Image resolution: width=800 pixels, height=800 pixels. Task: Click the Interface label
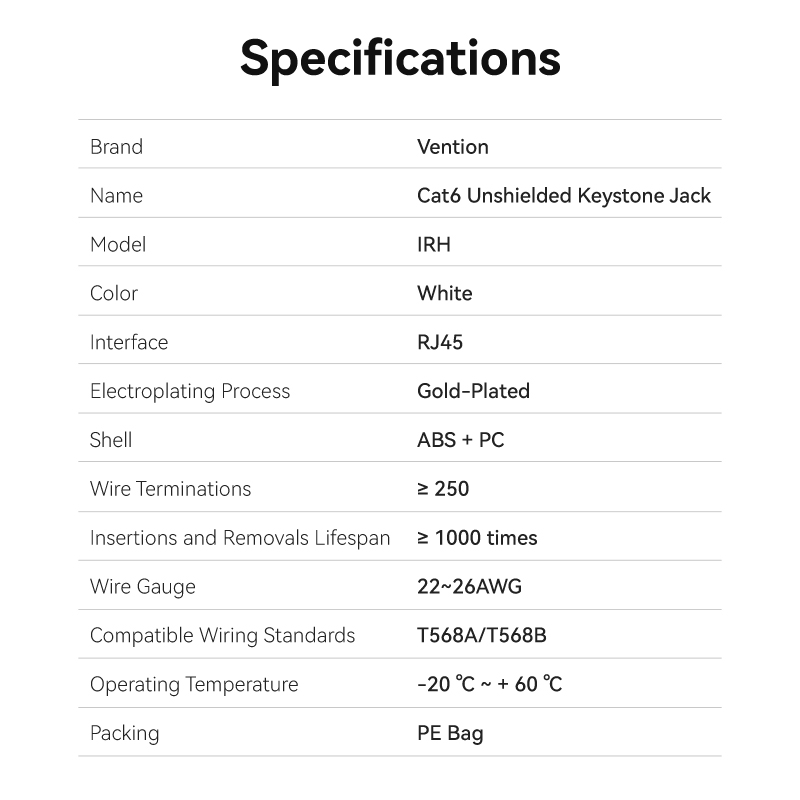129,343
